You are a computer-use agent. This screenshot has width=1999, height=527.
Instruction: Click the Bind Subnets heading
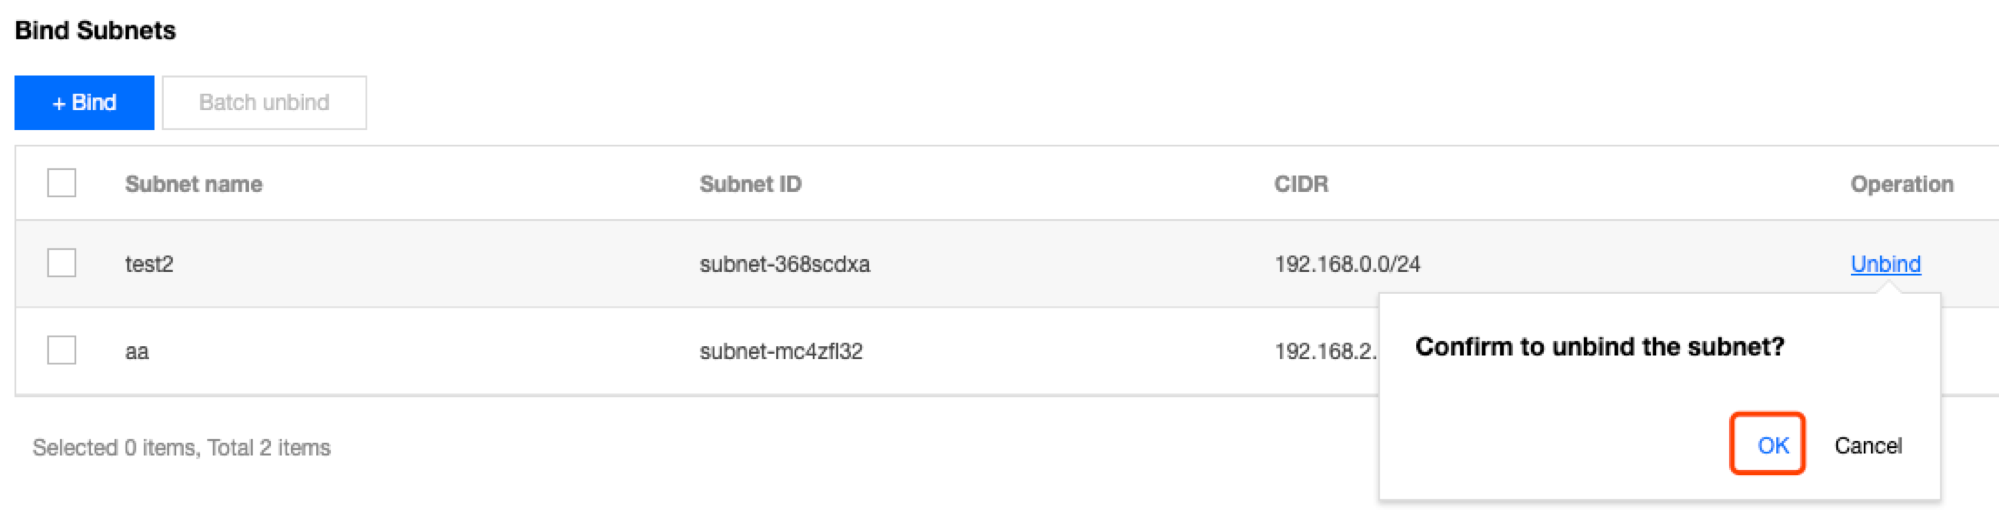95,31
